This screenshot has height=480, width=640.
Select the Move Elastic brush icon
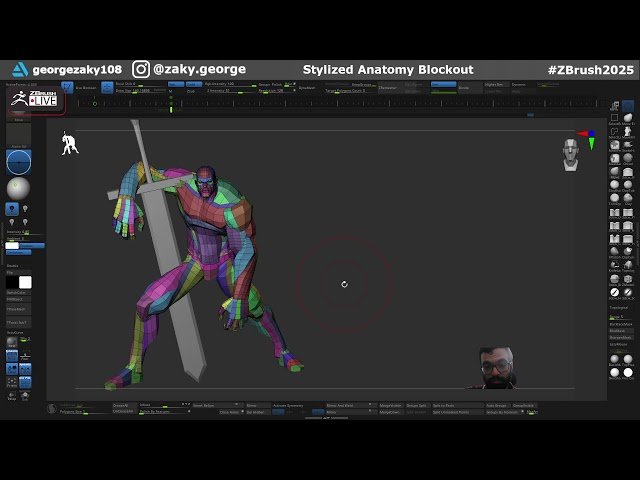[628, 118]
